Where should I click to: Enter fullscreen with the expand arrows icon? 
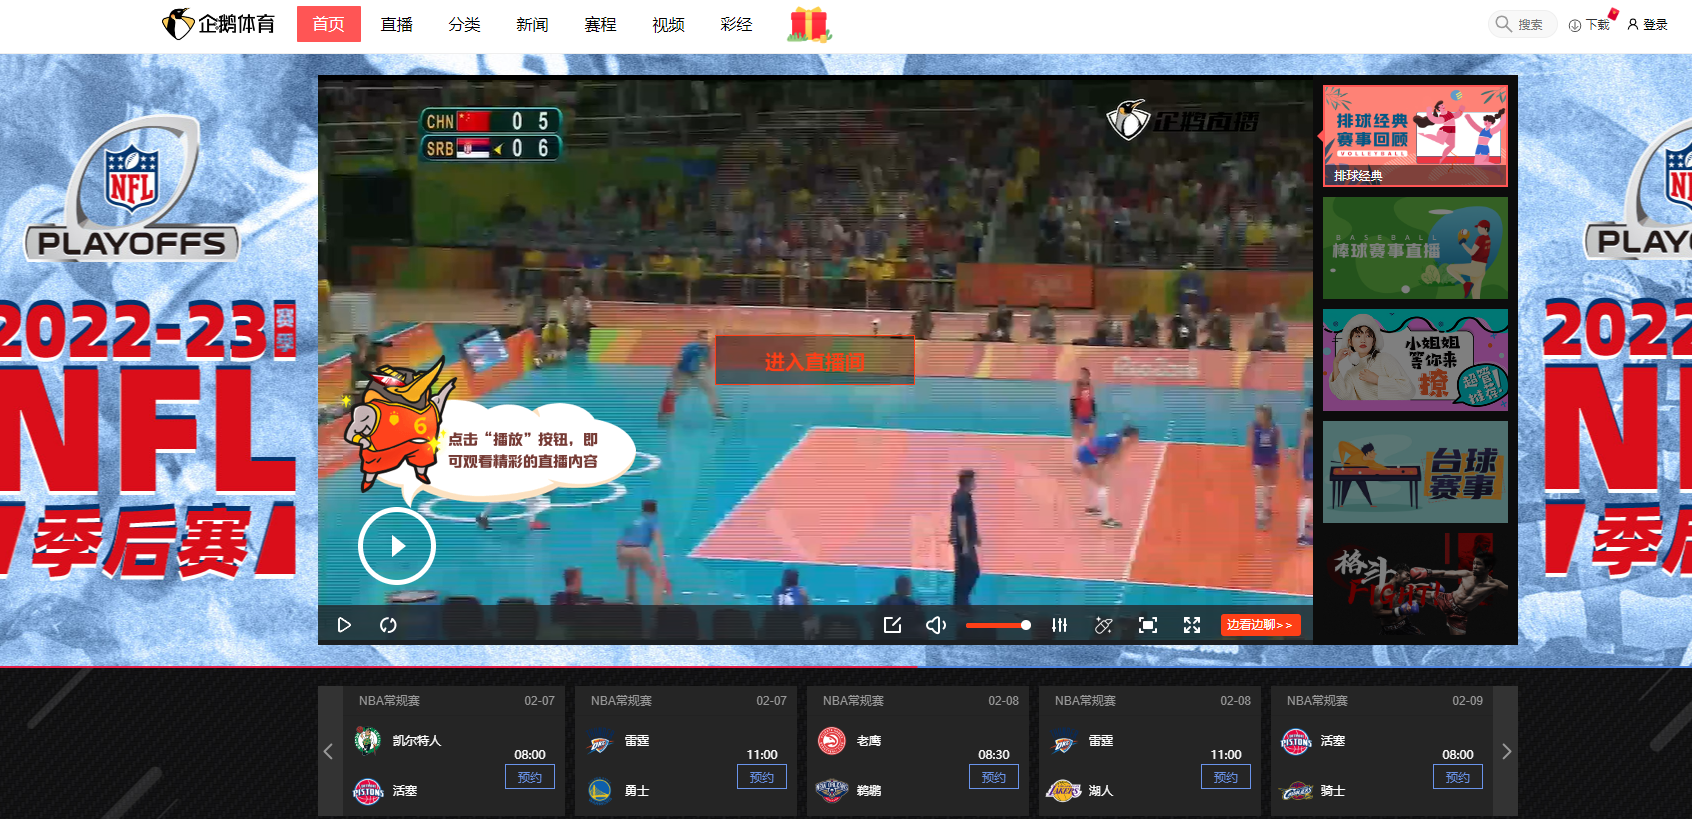[1192, 625]
